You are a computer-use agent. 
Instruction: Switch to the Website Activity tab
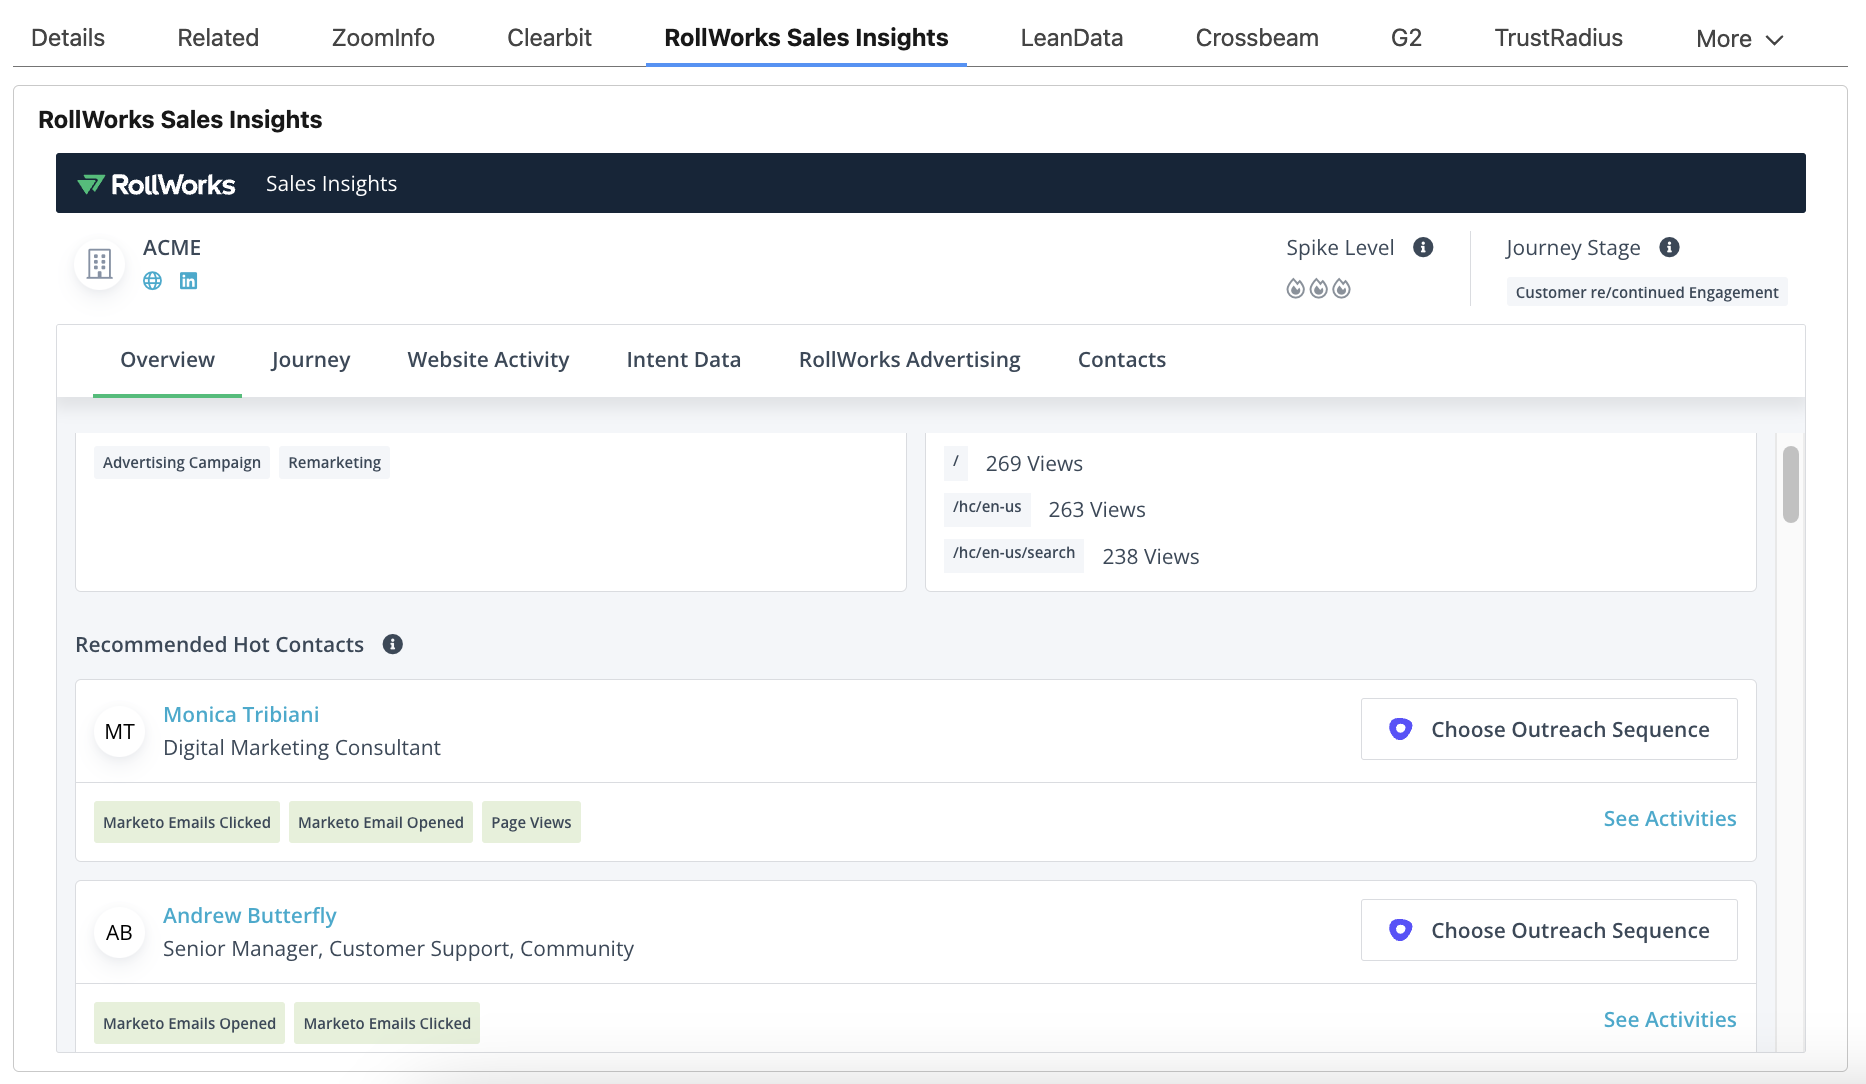[488, 360]
